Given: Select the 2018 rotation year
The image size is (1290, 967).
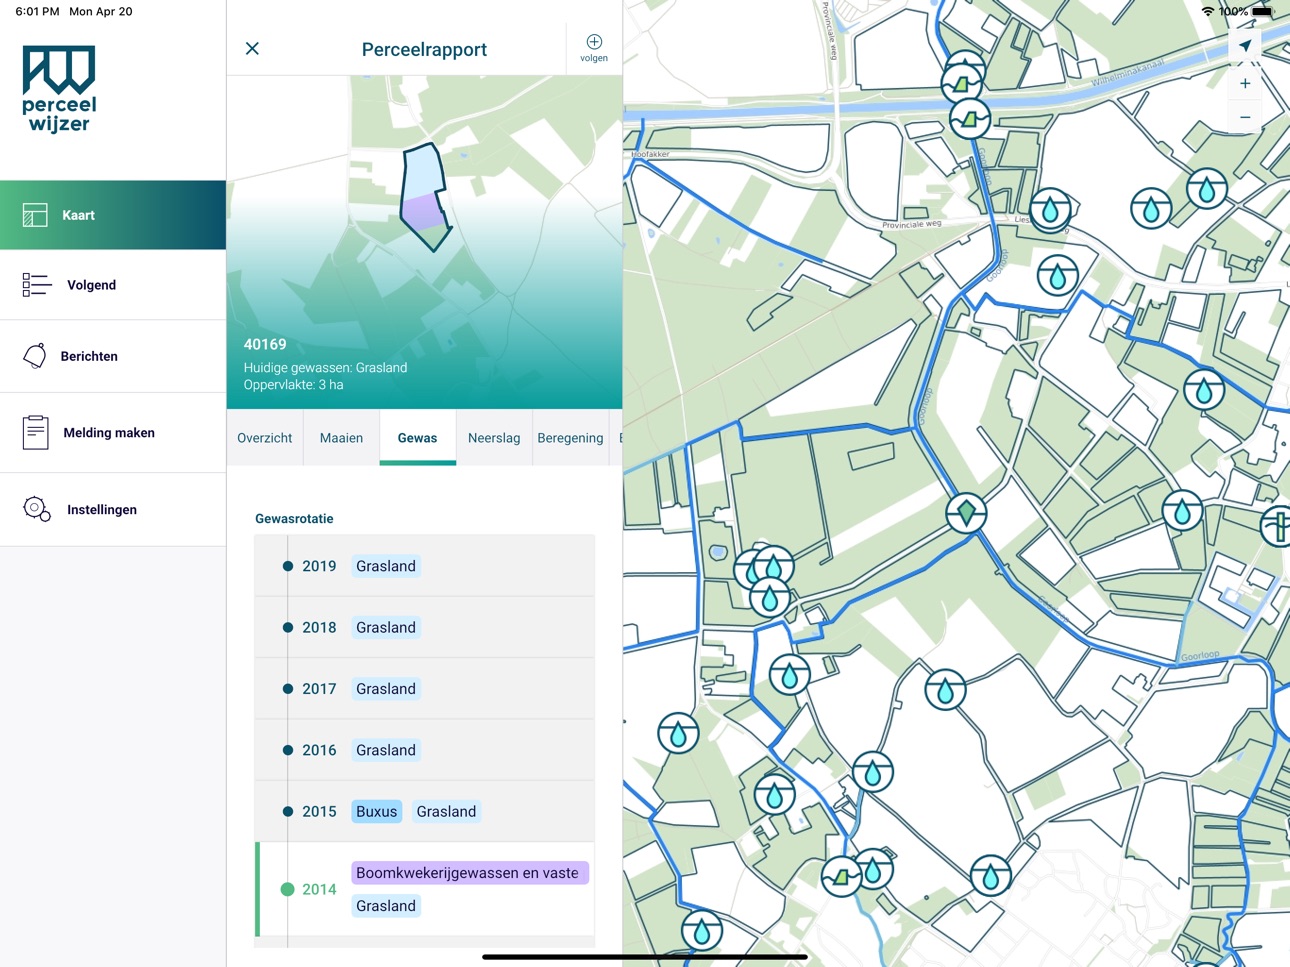Looking at the screenshot, I should (x=319, y=628).
